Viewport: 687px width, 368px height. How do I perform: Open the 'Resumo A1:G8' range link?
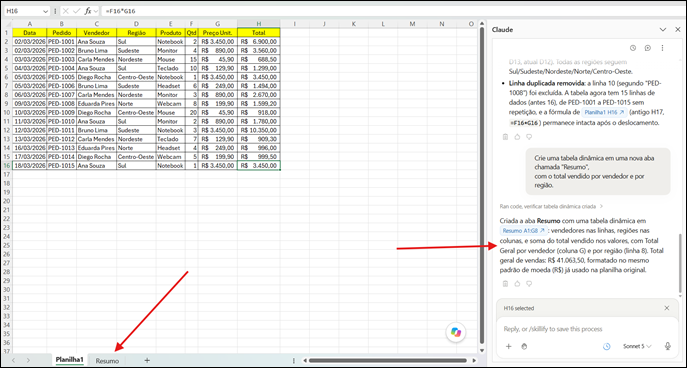[x=523, y=230]
